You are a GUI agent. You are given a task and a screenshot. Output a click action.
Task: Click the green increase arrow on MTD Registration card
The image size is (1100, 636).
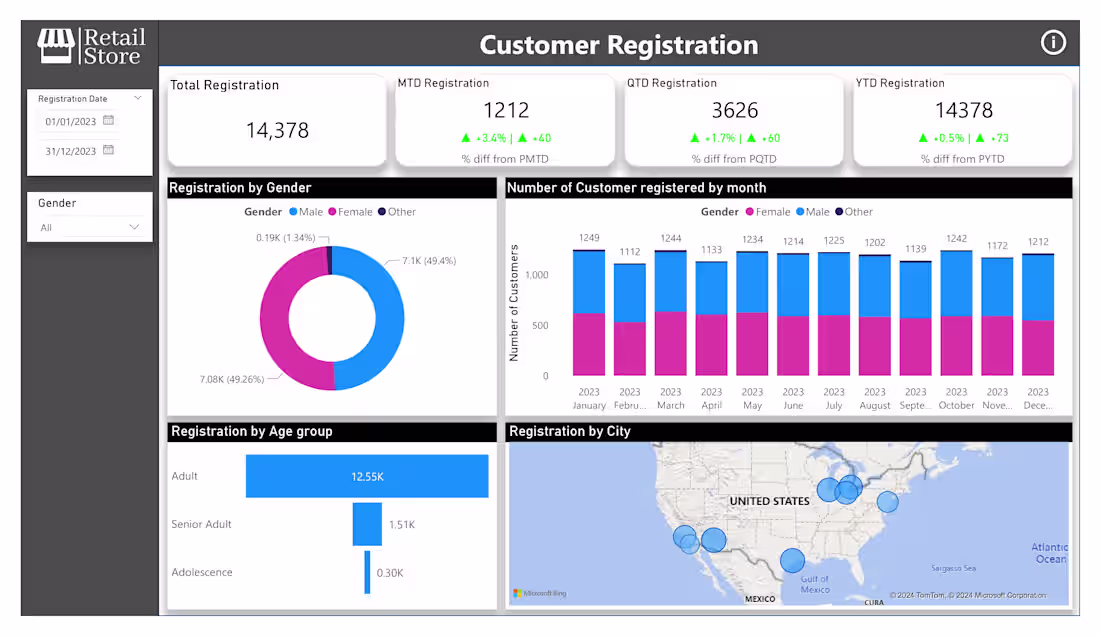pyautogui.click(x=465, y=135)
